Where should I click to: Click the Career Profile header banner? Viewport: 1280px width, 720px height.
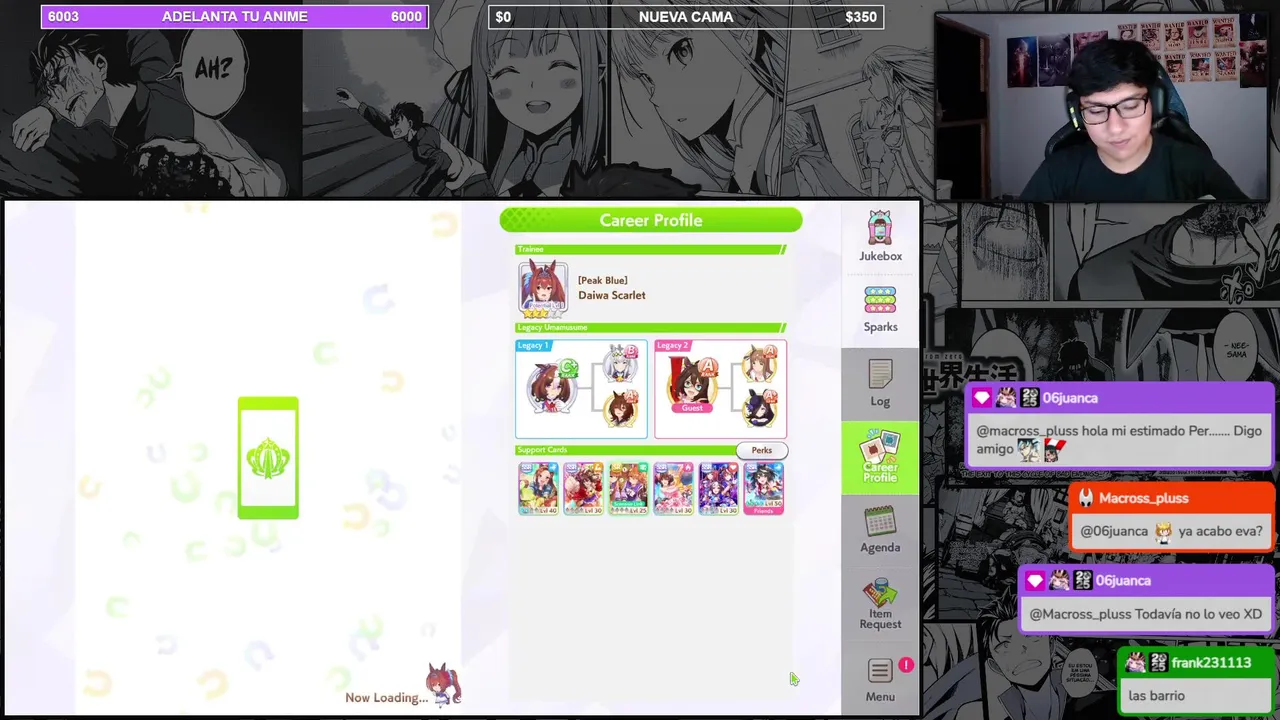[x=651, y=220]
